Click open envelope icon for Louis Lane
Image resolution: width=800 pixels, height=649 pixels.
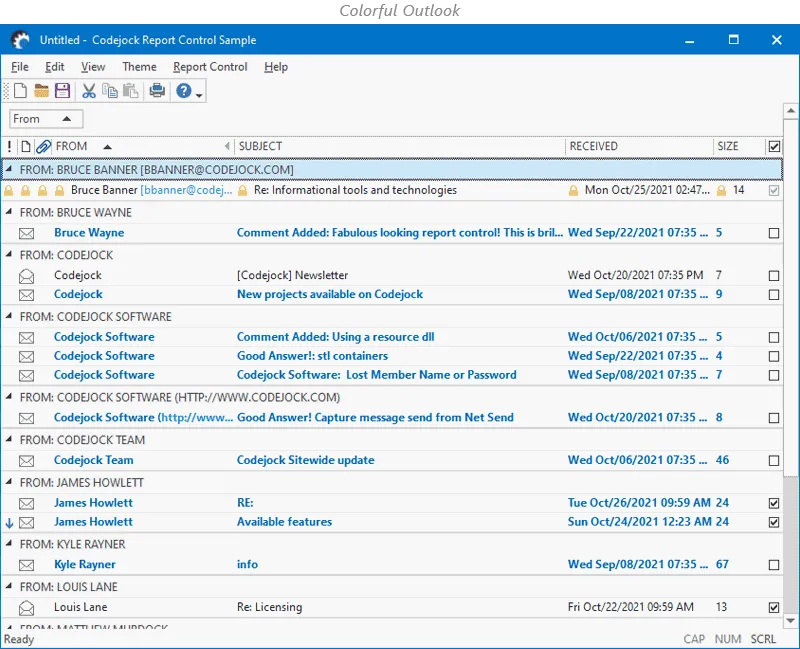point(27,608)
